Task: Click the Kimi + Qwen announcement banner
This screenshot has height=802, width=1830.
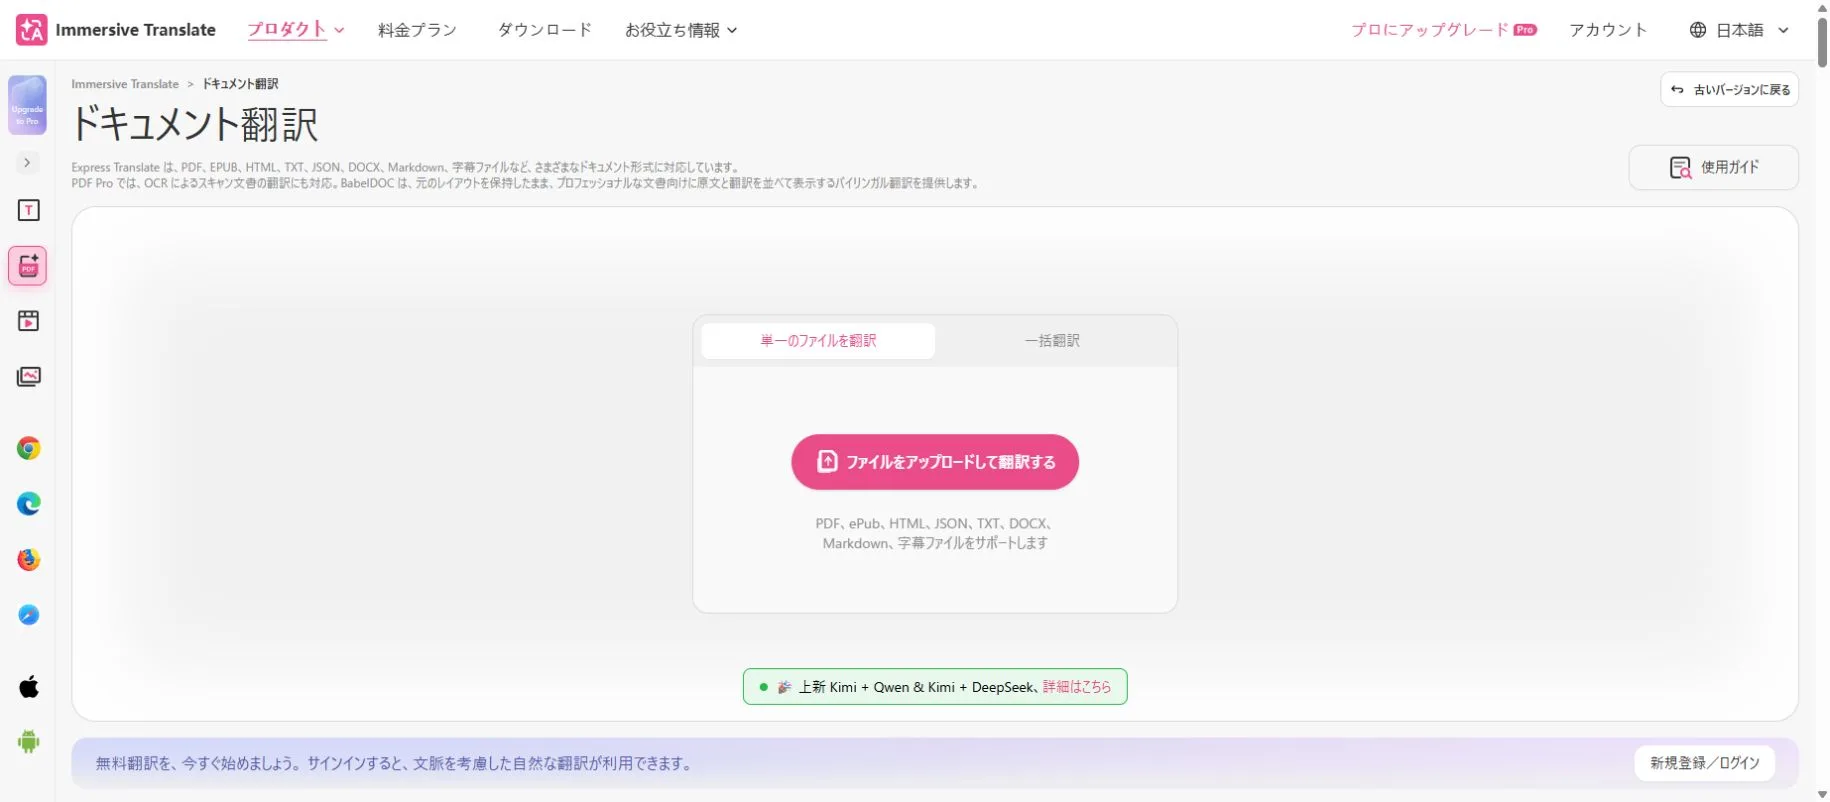Action: pyautogui.click(x=935, y=687)
